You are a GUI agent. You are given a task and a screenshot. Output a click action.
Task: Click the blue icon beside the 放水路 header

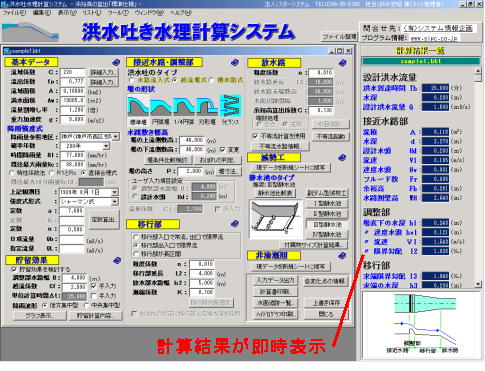(x=342, y=63)
